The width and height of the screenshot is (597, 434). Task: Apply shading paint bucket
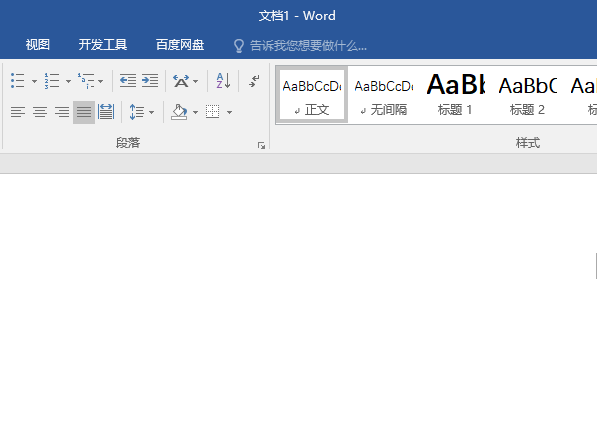[x=179, y=112]
